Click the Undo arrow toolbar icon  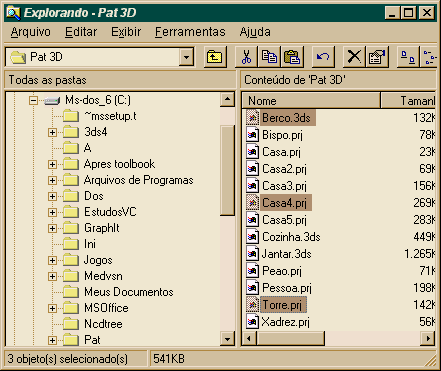[x=323, y=57]
